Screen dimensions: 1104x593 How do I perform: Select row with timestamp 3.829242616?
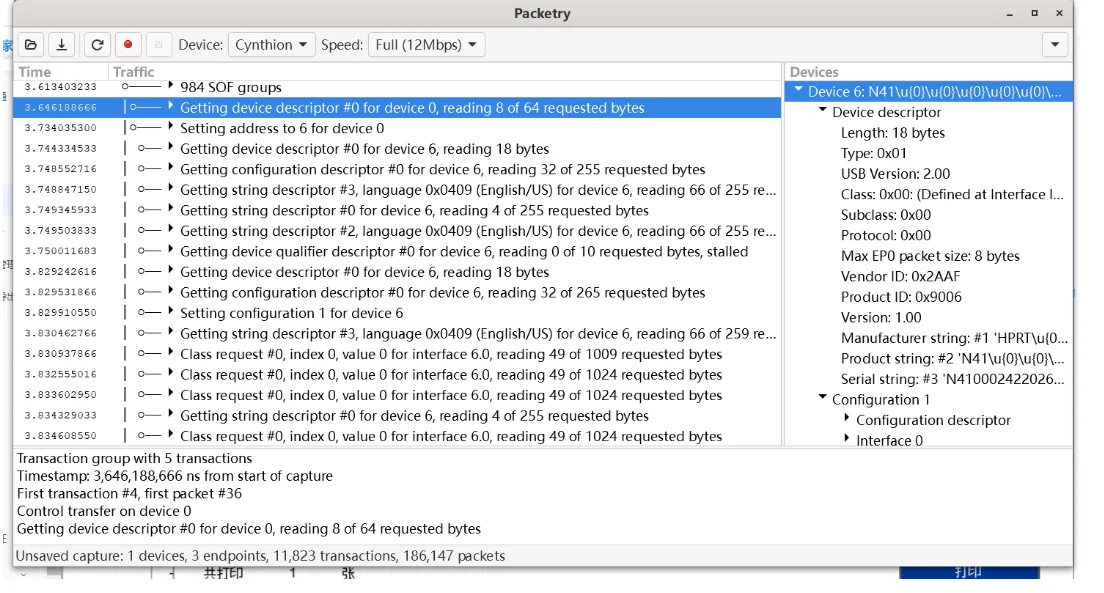[x=397, y=272]
